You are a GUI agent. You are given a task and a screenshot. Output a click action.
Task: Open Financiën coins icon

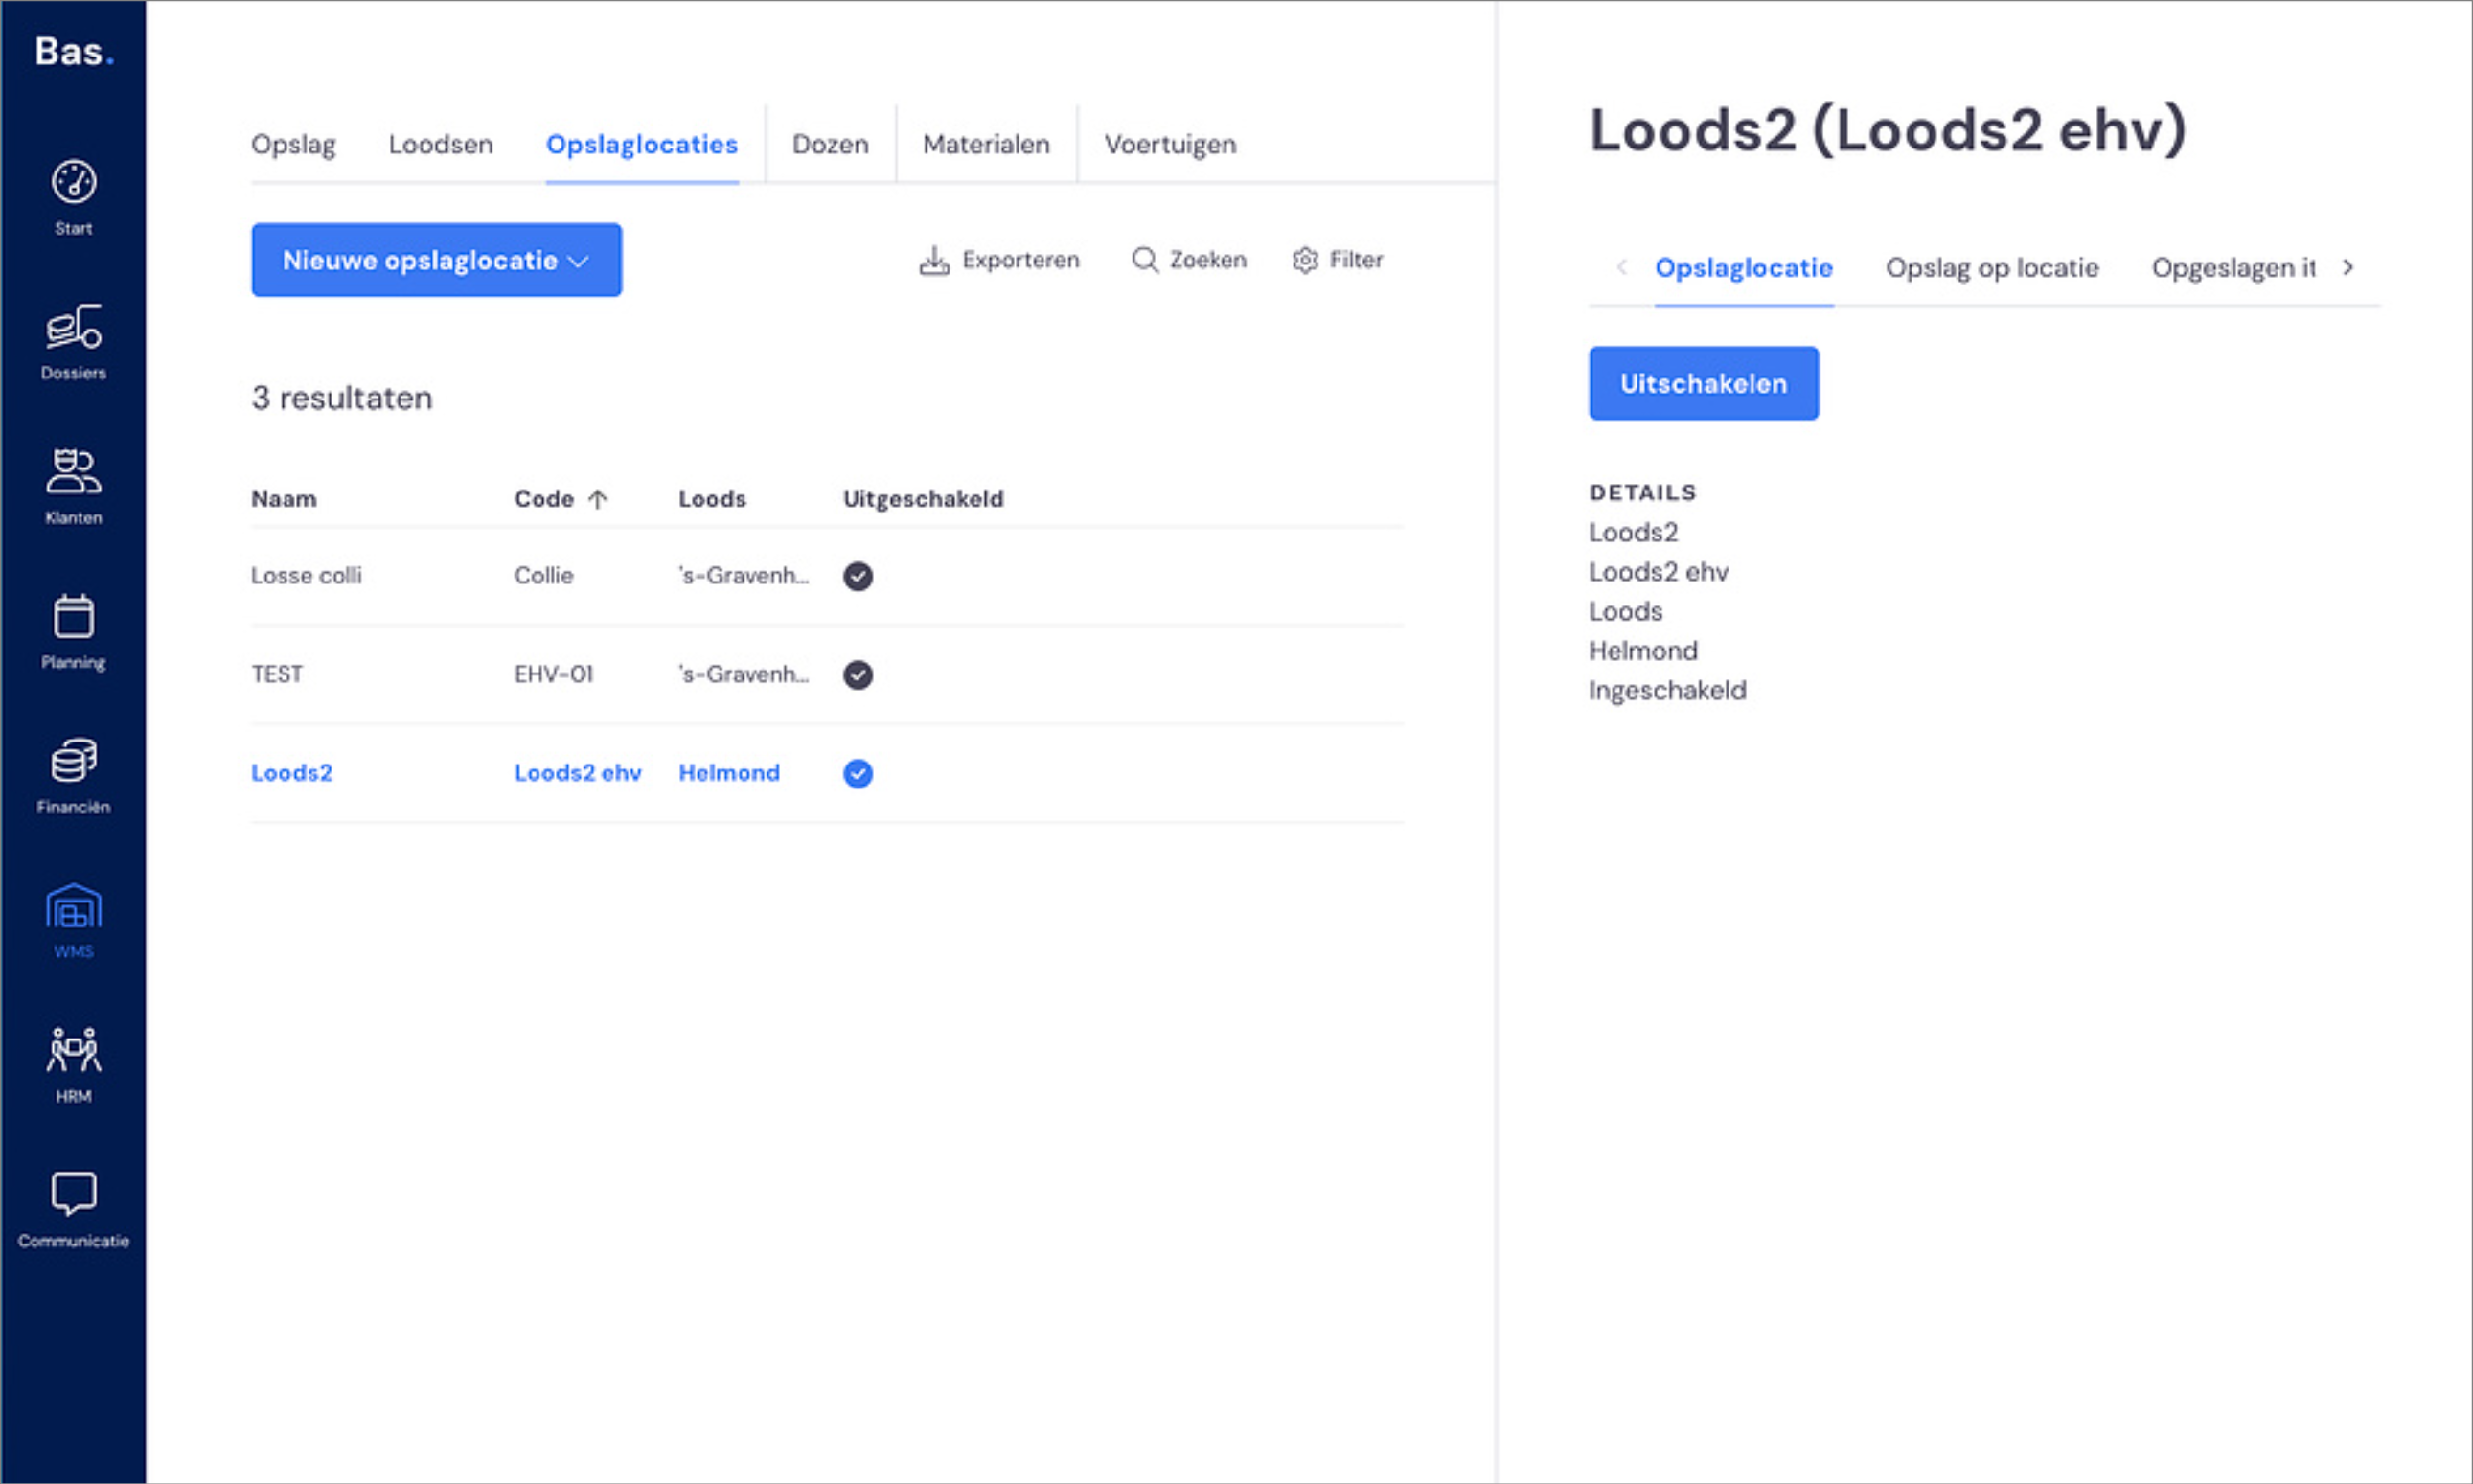(73, 761)
